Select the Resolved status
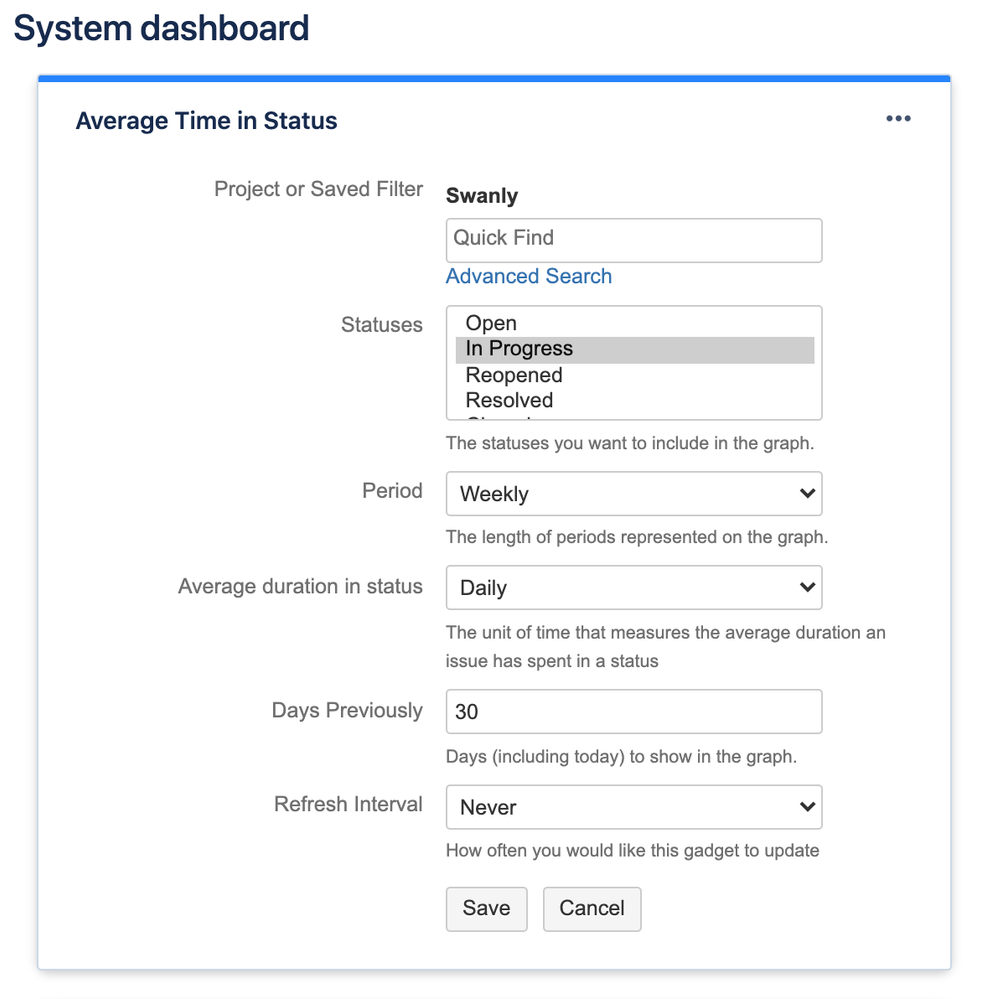This screenshot has height=999, width=987. (x=508, y=400)
